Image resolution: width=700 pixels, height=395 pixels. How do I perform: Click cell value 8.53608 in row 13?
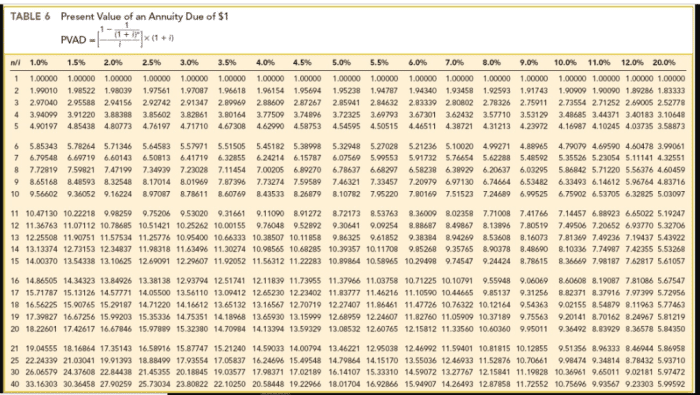click(x=496, y=237)
